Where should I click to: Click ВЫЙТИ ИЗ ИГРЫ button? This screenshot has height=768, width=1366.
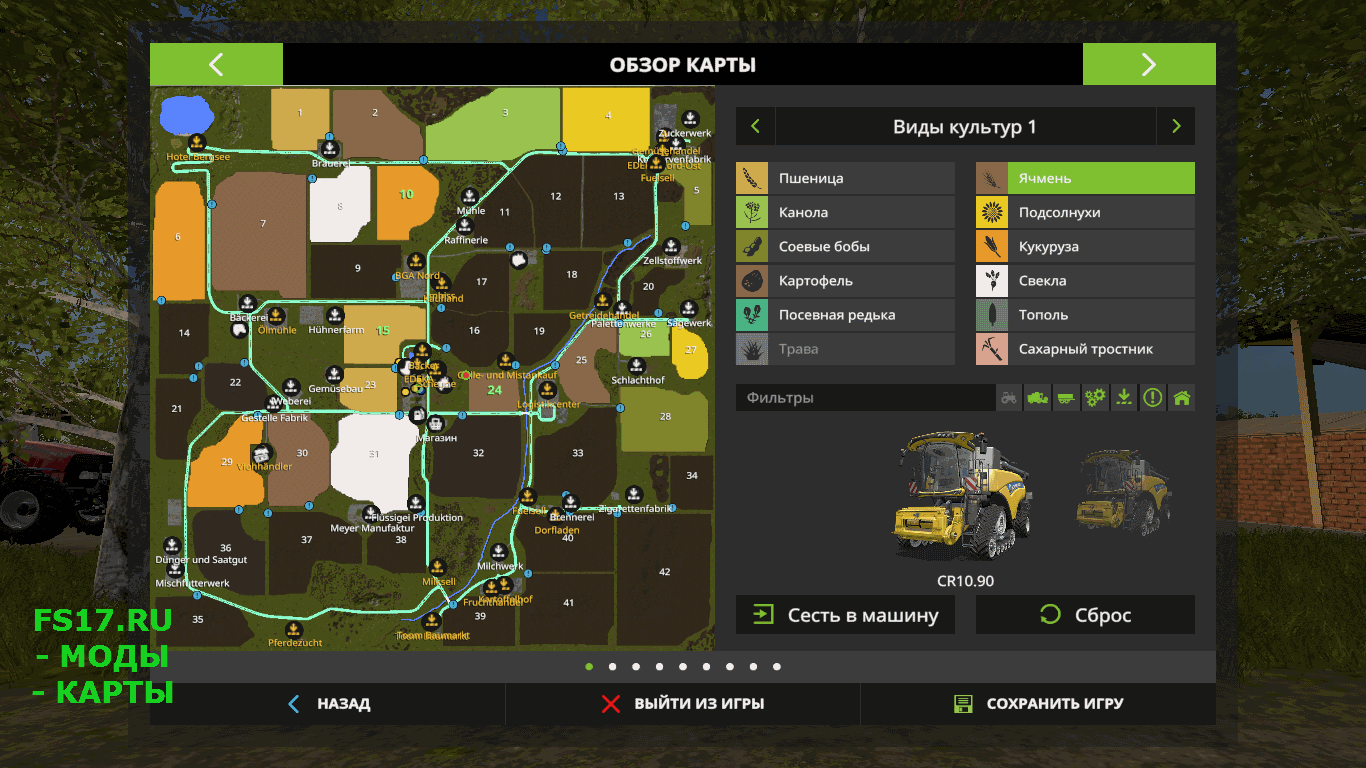683,704
